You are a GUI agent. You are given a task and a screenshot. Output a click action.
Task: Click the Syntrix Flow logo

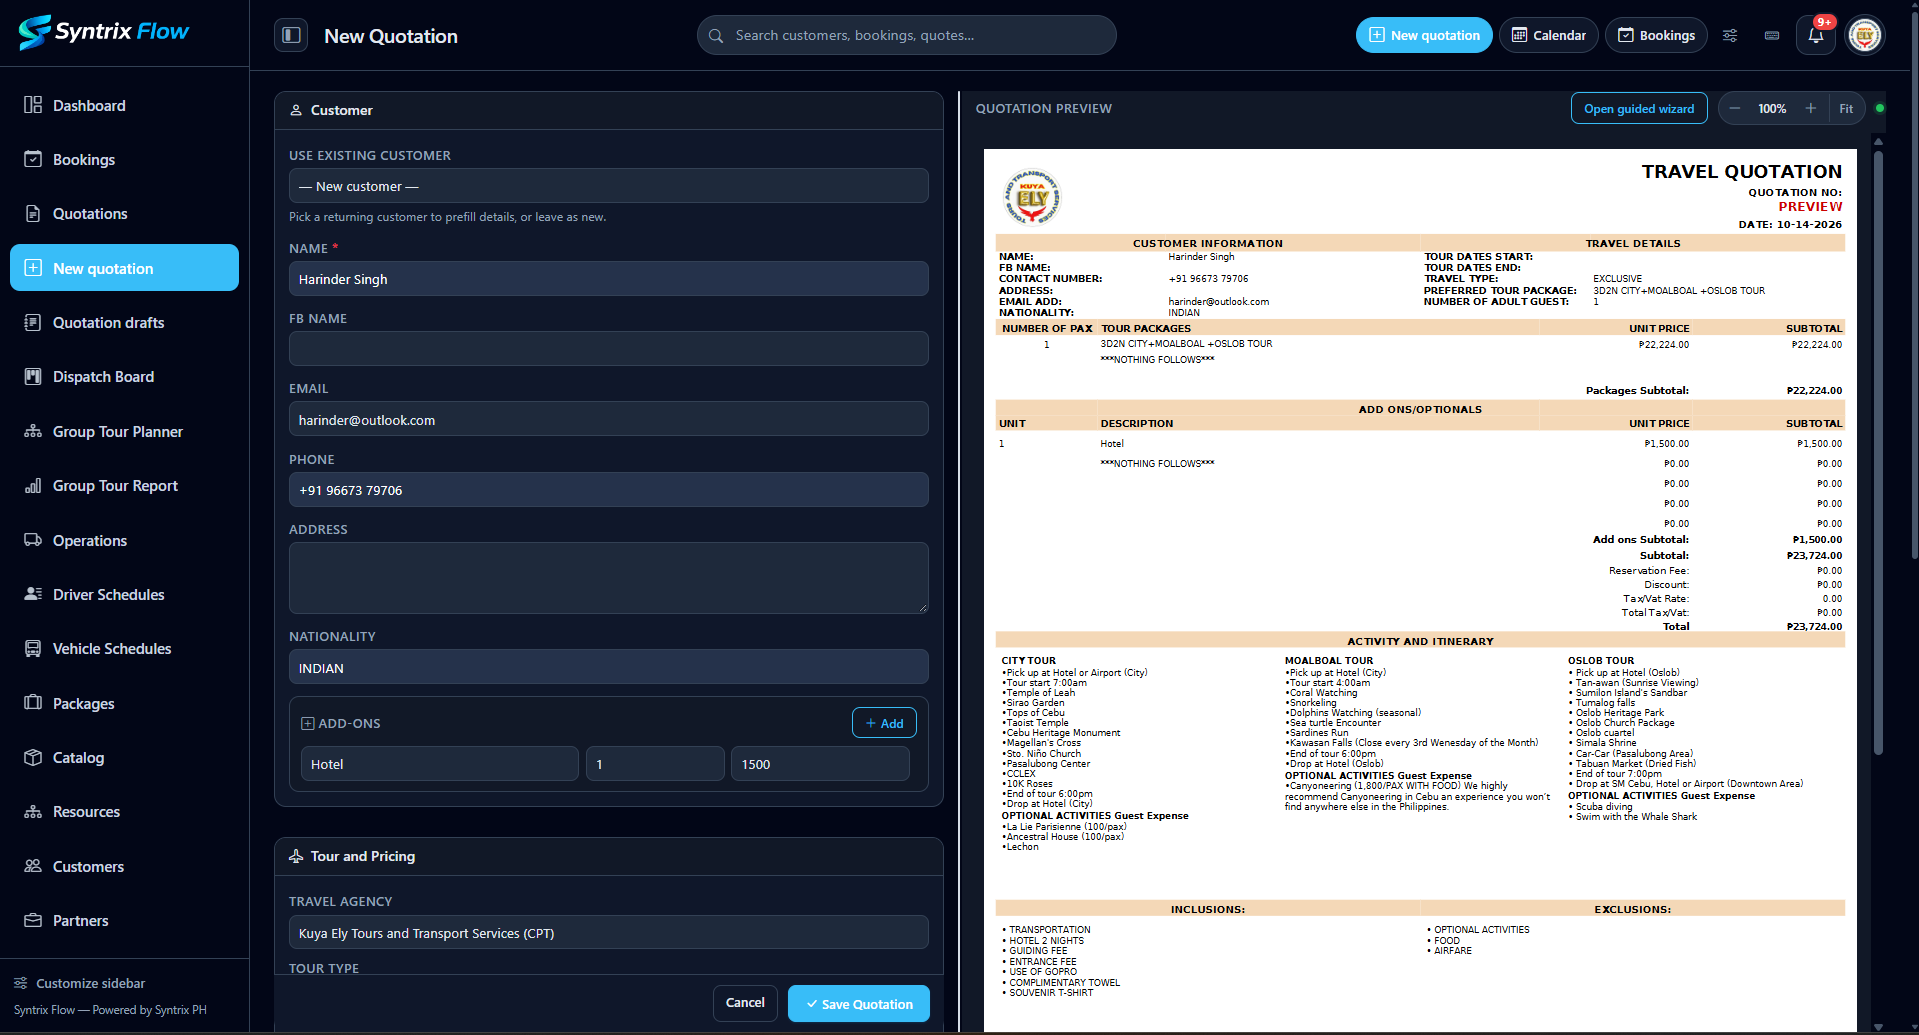click(x=104, y=32)
